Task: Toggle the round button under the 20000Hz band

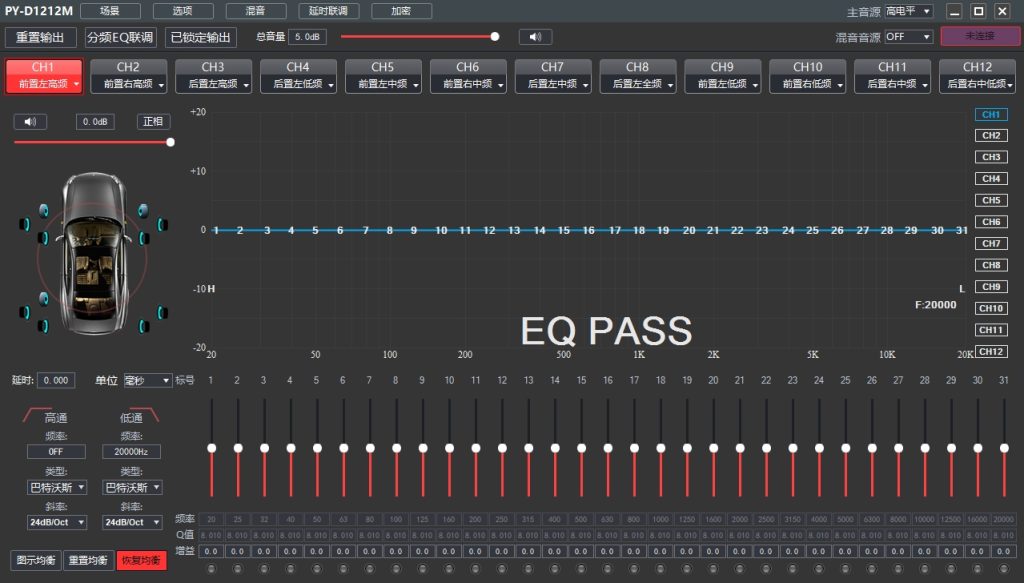Action: point(1004,569)
